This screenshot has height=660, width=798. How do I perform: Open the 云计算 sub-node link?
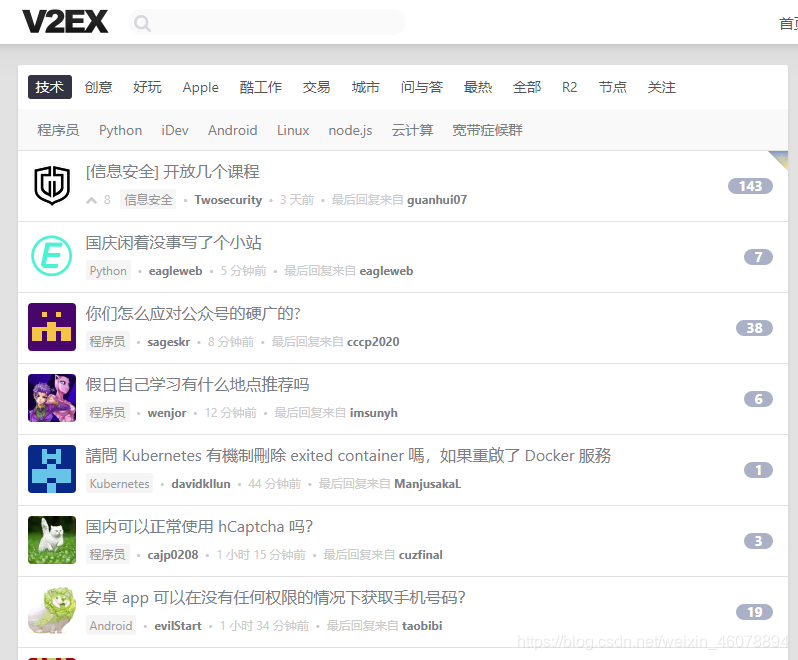tap(412, 130)
